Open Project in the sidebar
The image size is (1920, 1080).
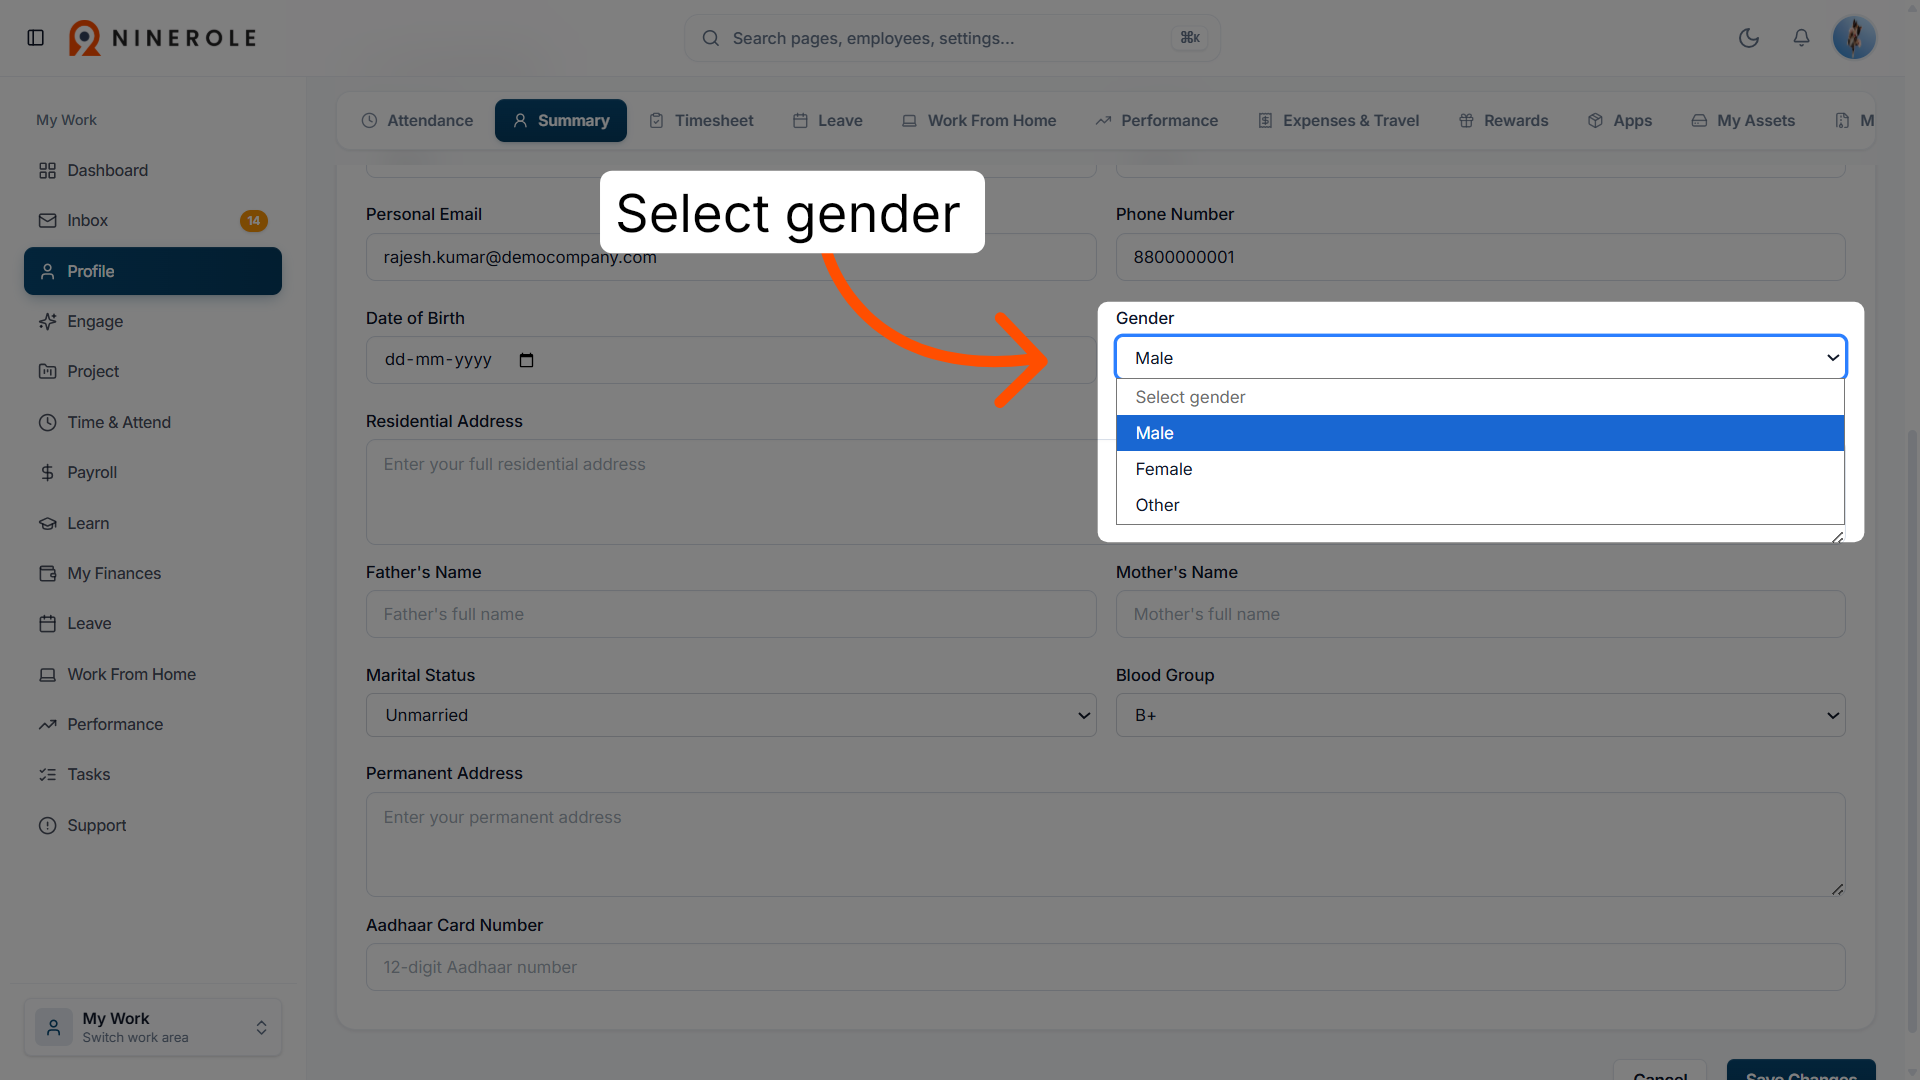click(153, 371)
